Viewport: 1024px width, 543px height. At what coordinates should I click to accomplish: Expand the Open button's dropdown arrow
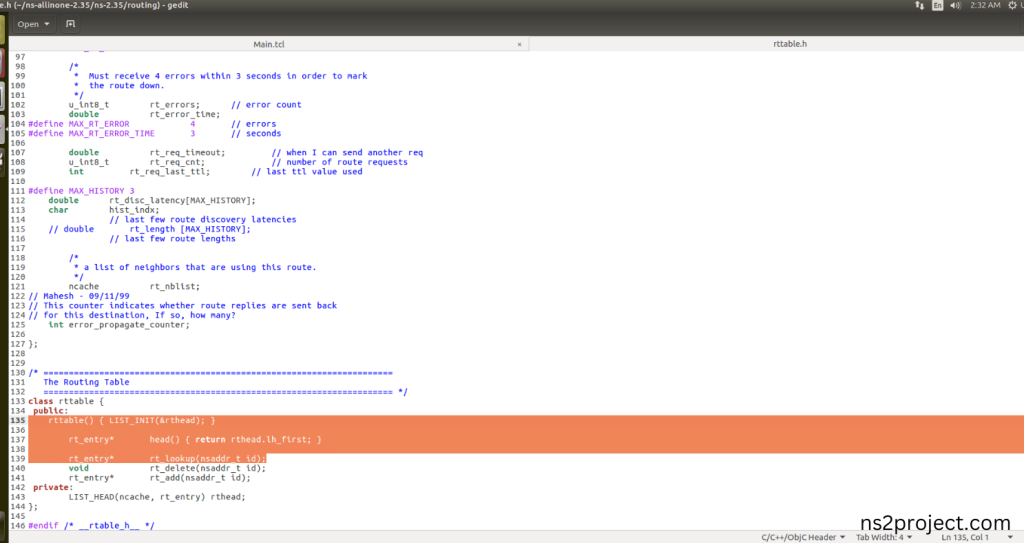[47, 24]
